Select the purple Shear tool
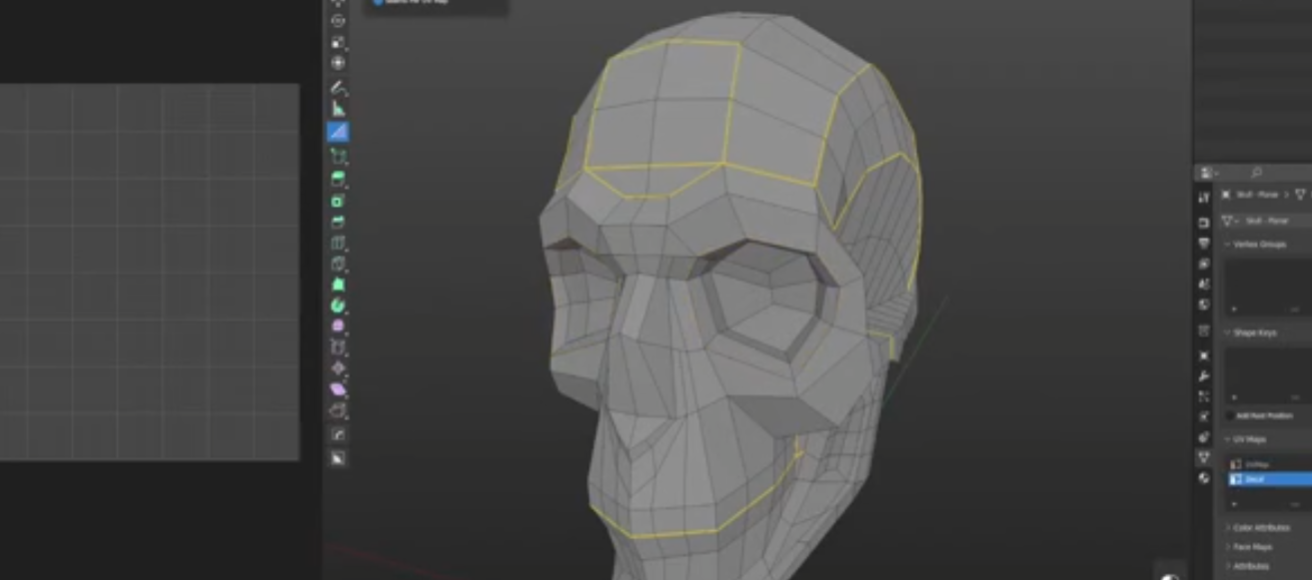This screenshot has width=1312, height=580. 338,390
